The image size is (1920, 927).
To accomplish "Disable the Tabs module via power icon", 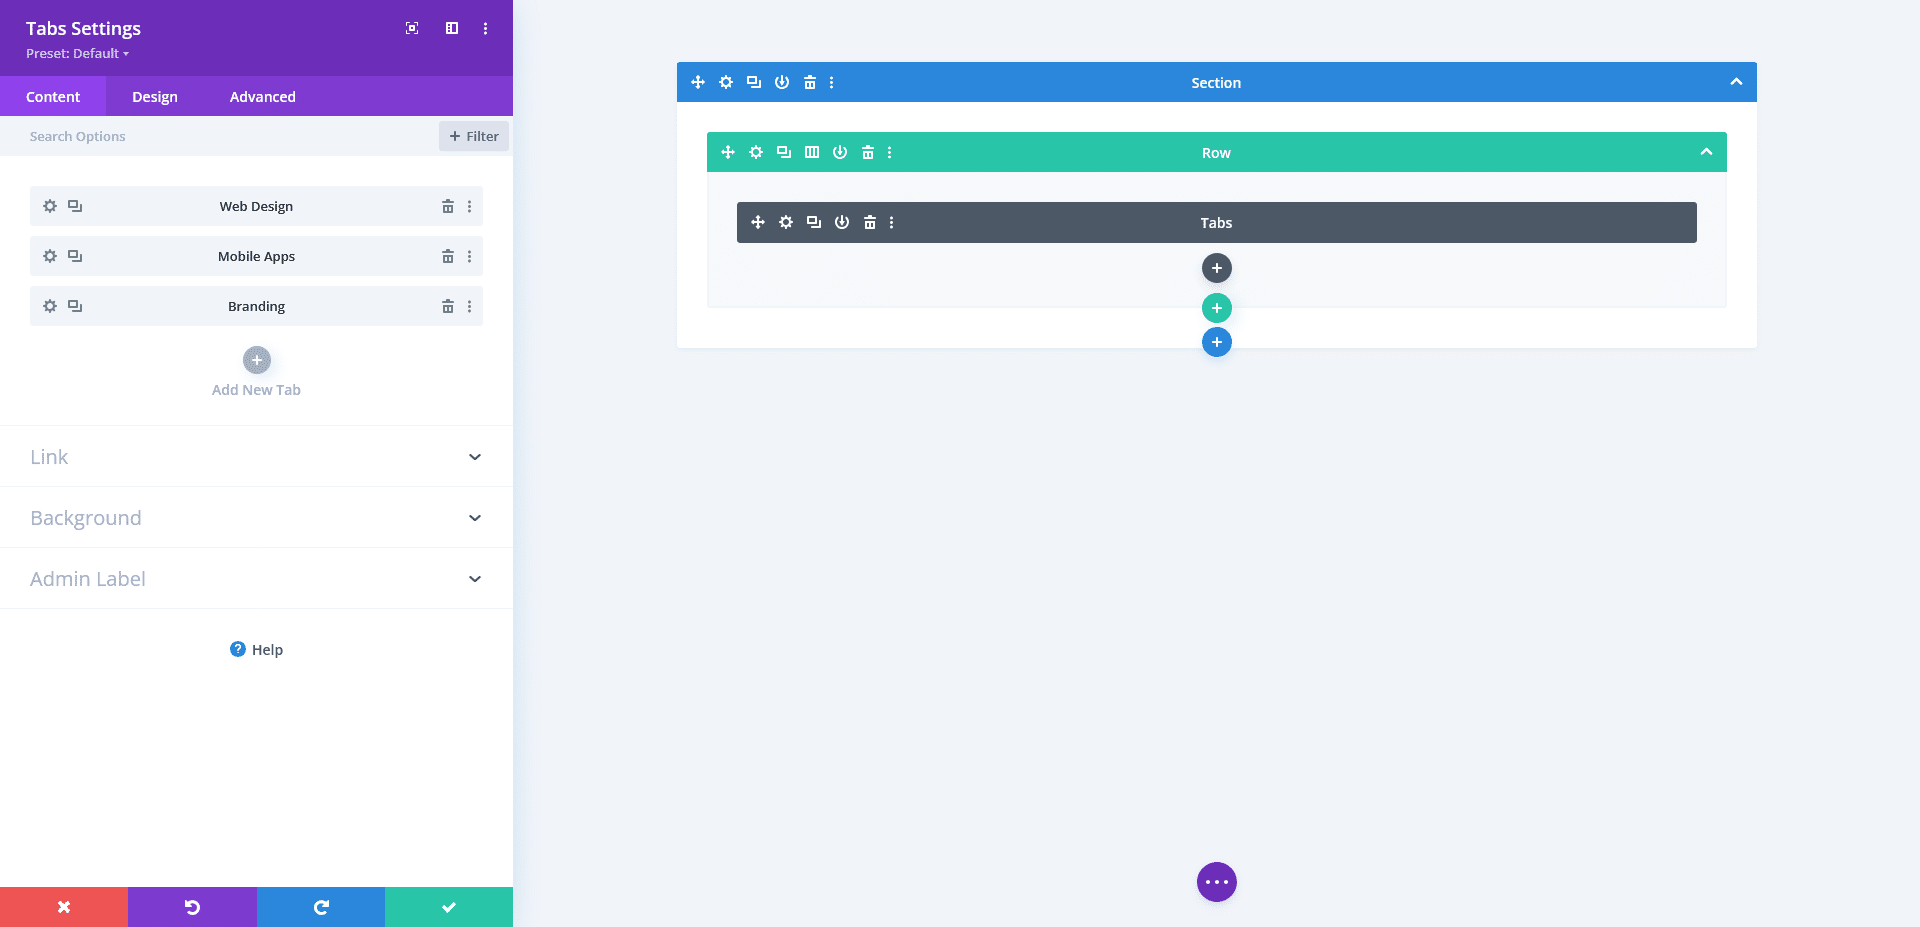I will [x=841, y=222].
